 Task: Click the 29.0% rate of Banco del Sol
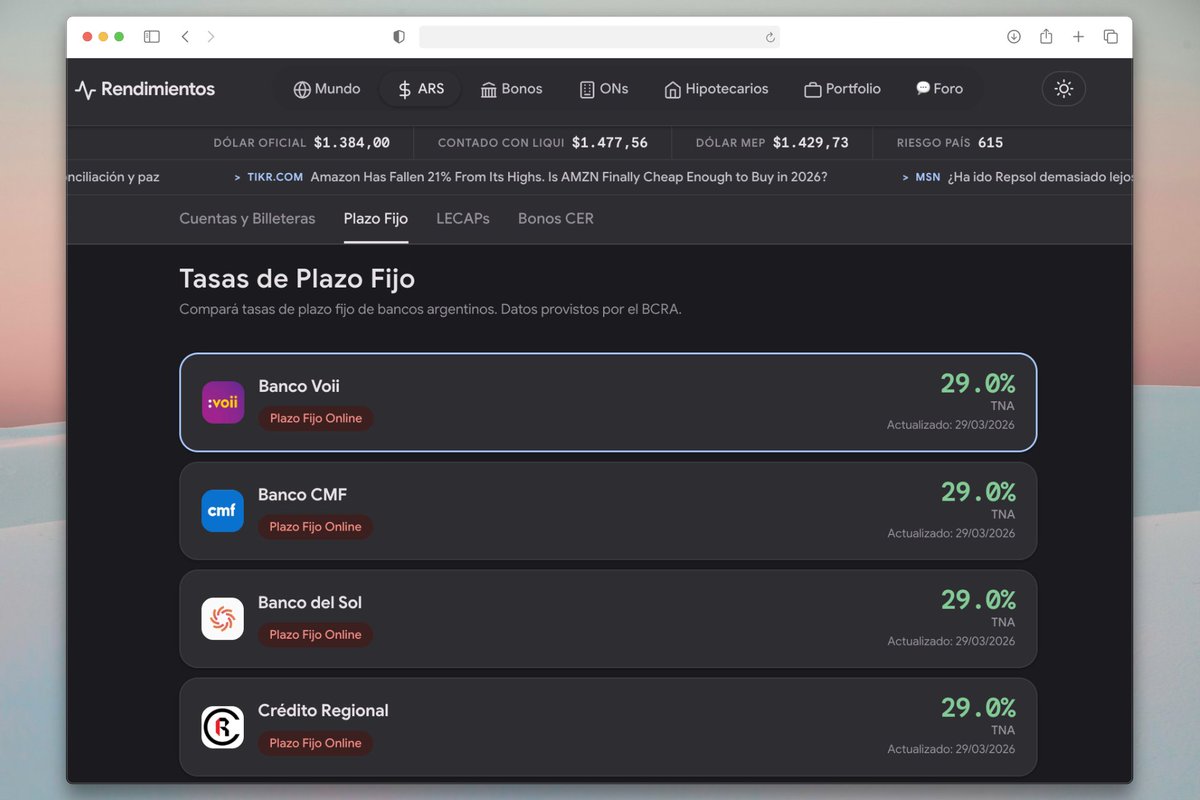[977, 599]
